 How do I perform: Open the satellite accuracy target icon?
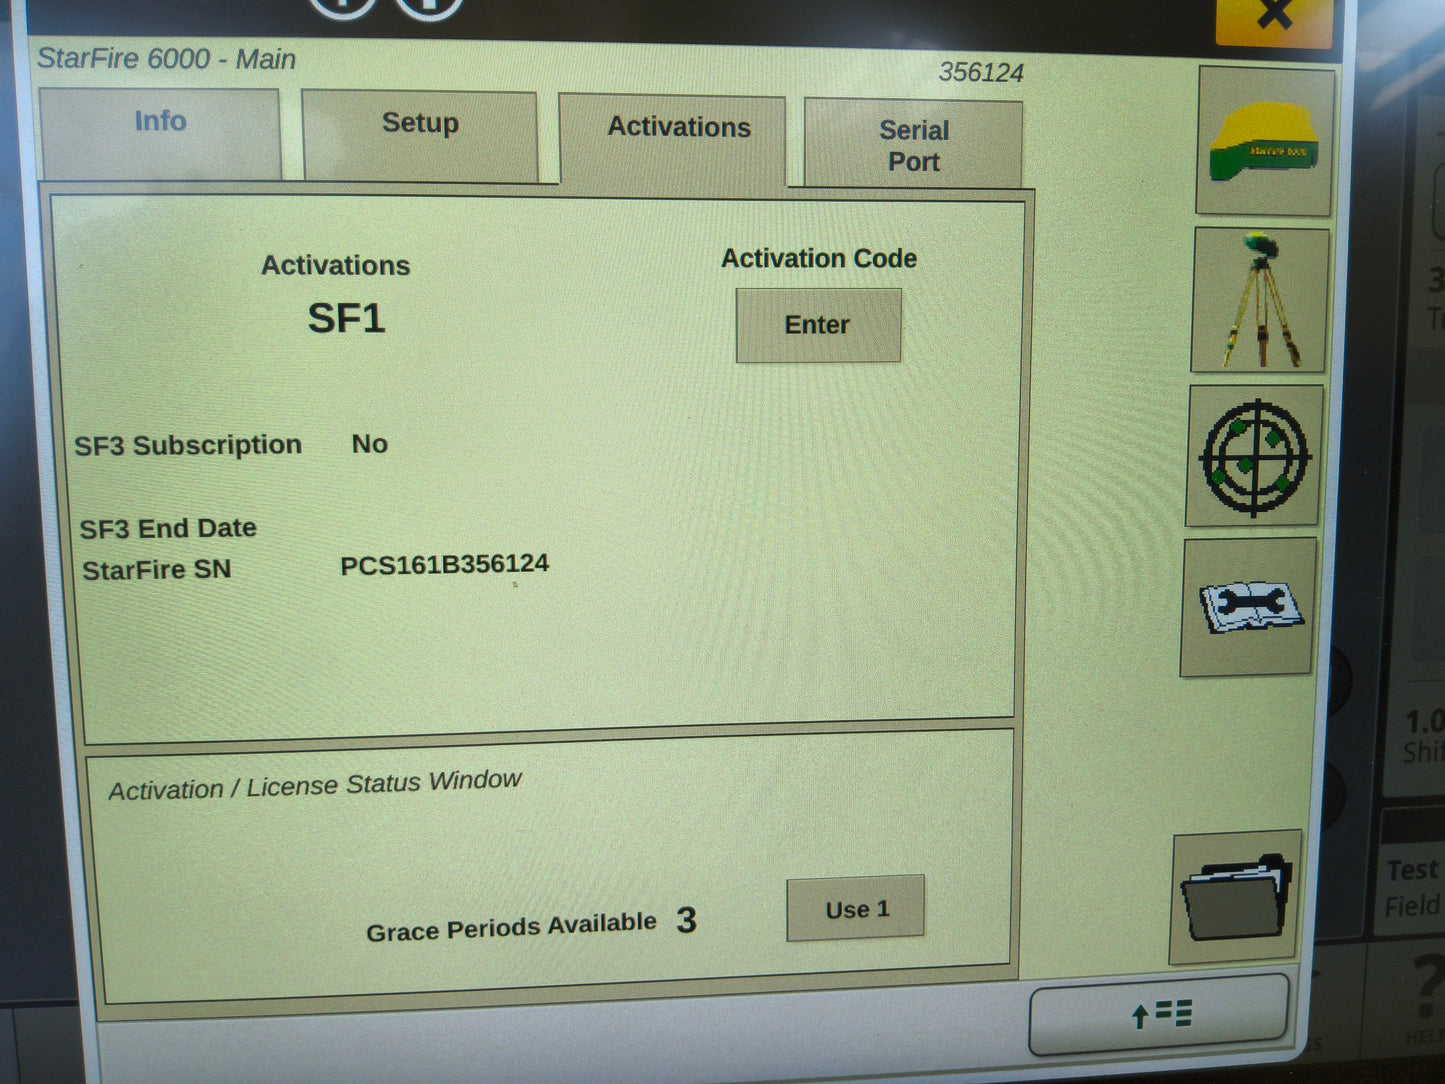(1252, 457)
